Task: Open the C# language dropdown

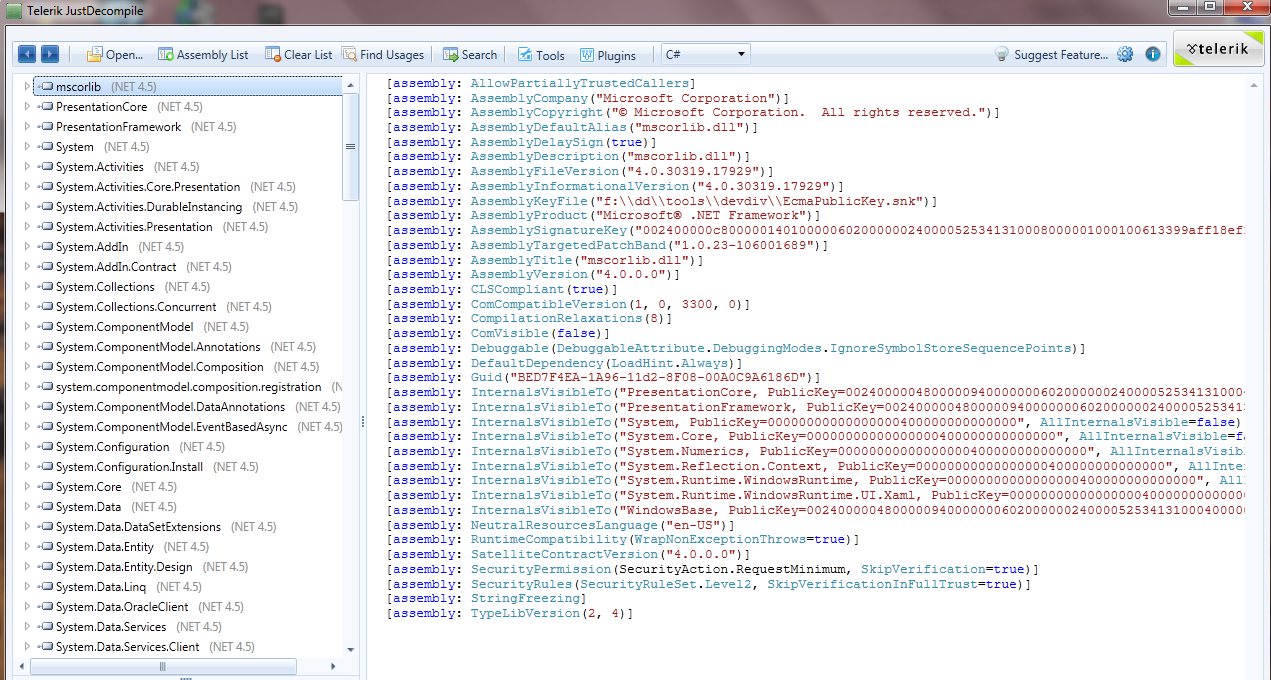Action: 738,54
